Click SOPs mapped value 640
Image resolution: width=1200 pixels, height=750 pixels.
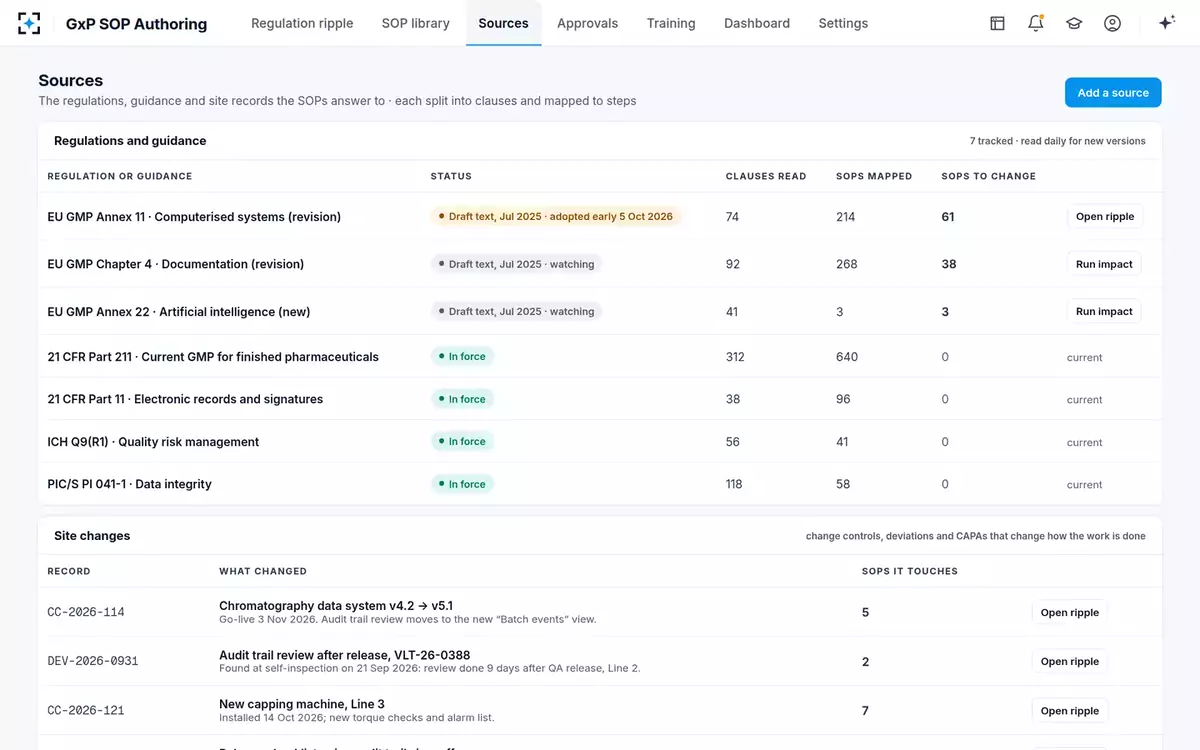[x=847, y=357]
